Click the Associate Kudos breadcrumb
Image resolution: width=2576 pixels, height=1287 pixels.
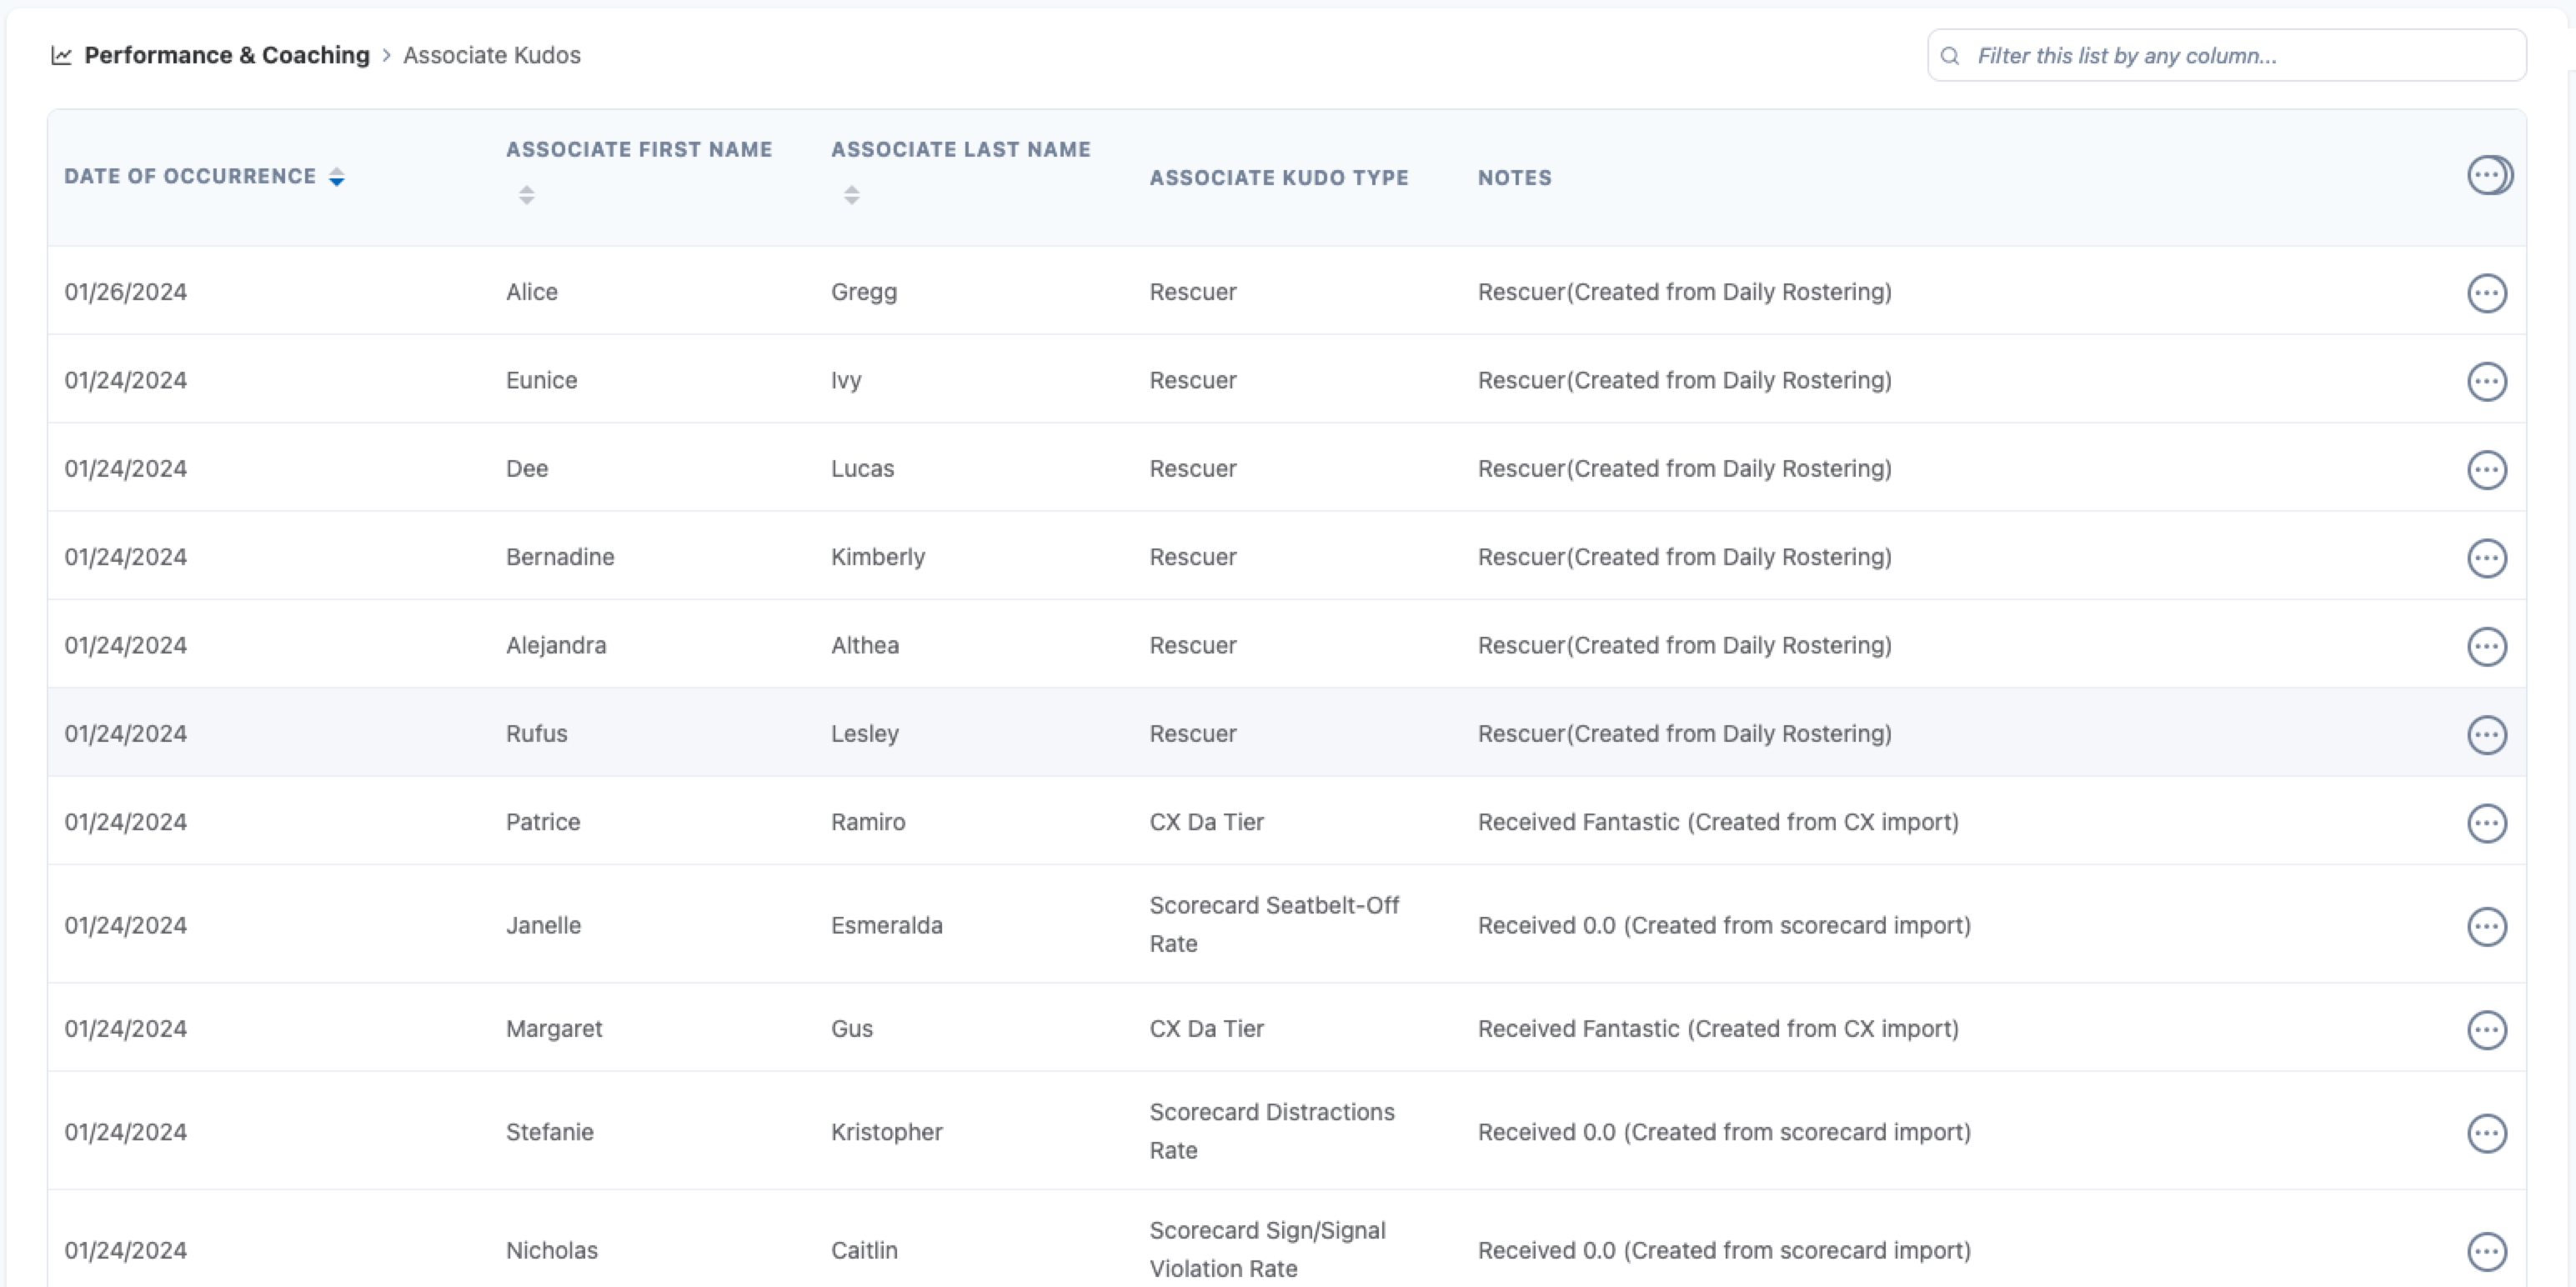point(491,56)
